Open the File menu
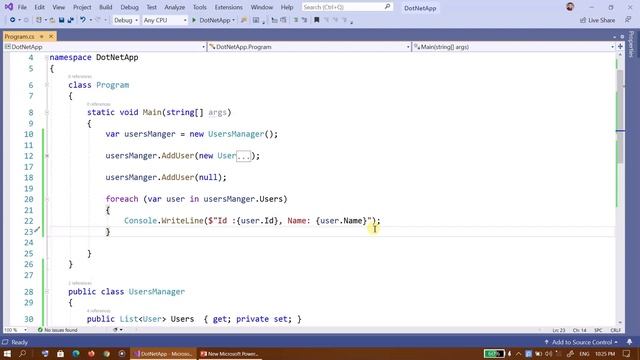The image size is (640, 360). point(22,7)
